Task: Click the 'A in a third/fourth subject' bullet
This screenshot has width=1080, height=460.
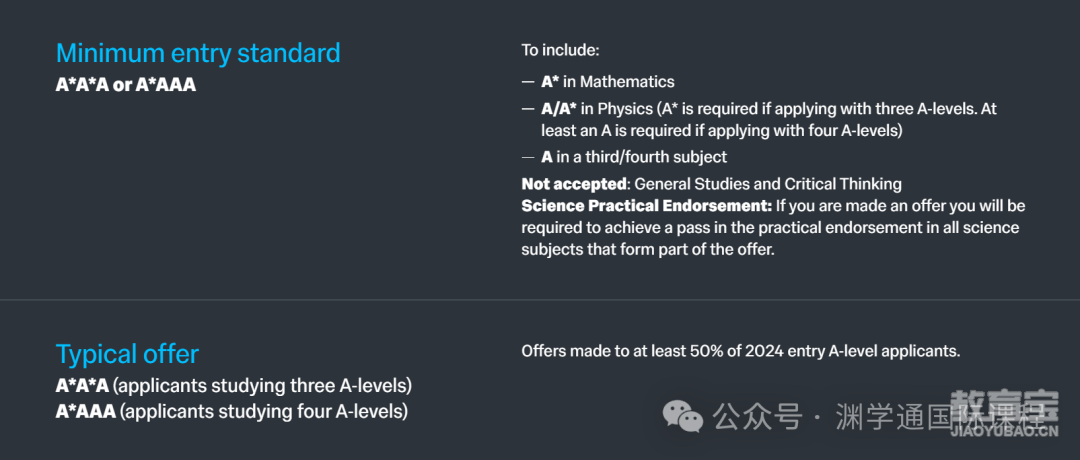Action: point(634,157)
